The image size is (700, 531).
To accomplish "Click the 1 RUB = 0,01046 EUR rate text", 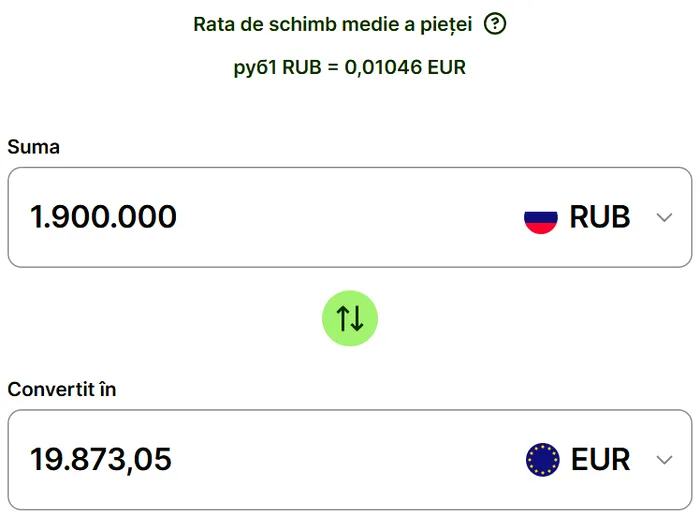I will coord(350,68).
